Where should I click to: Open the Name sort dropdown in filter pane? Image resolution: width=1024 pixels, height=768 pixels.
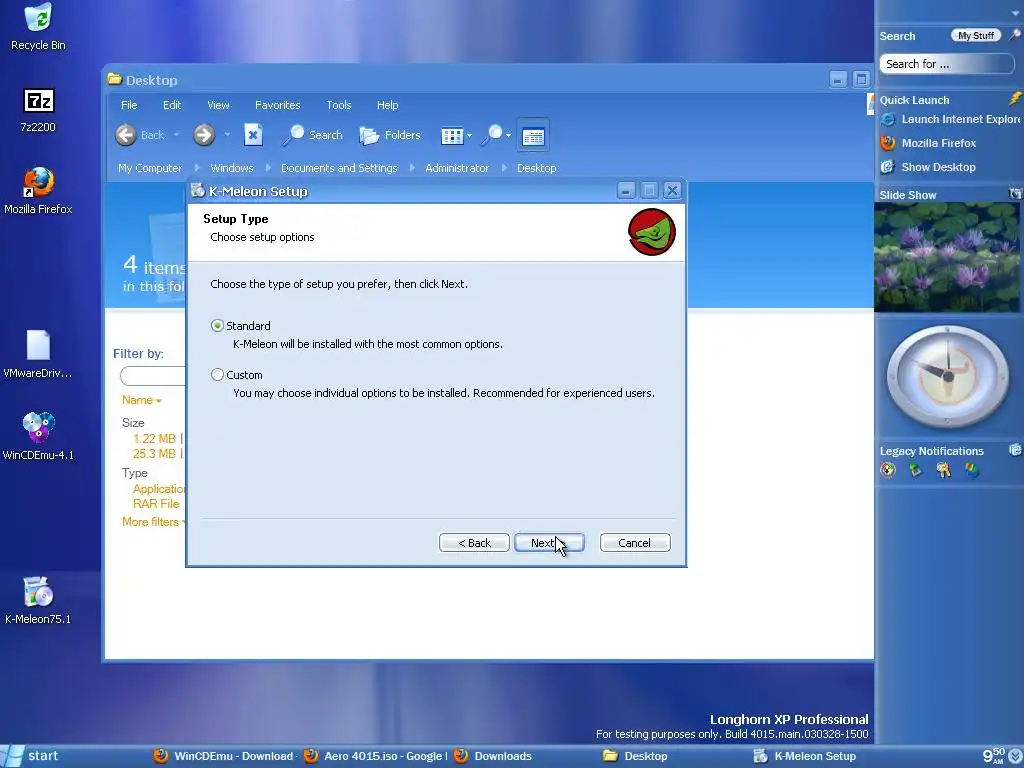point(142,400)
